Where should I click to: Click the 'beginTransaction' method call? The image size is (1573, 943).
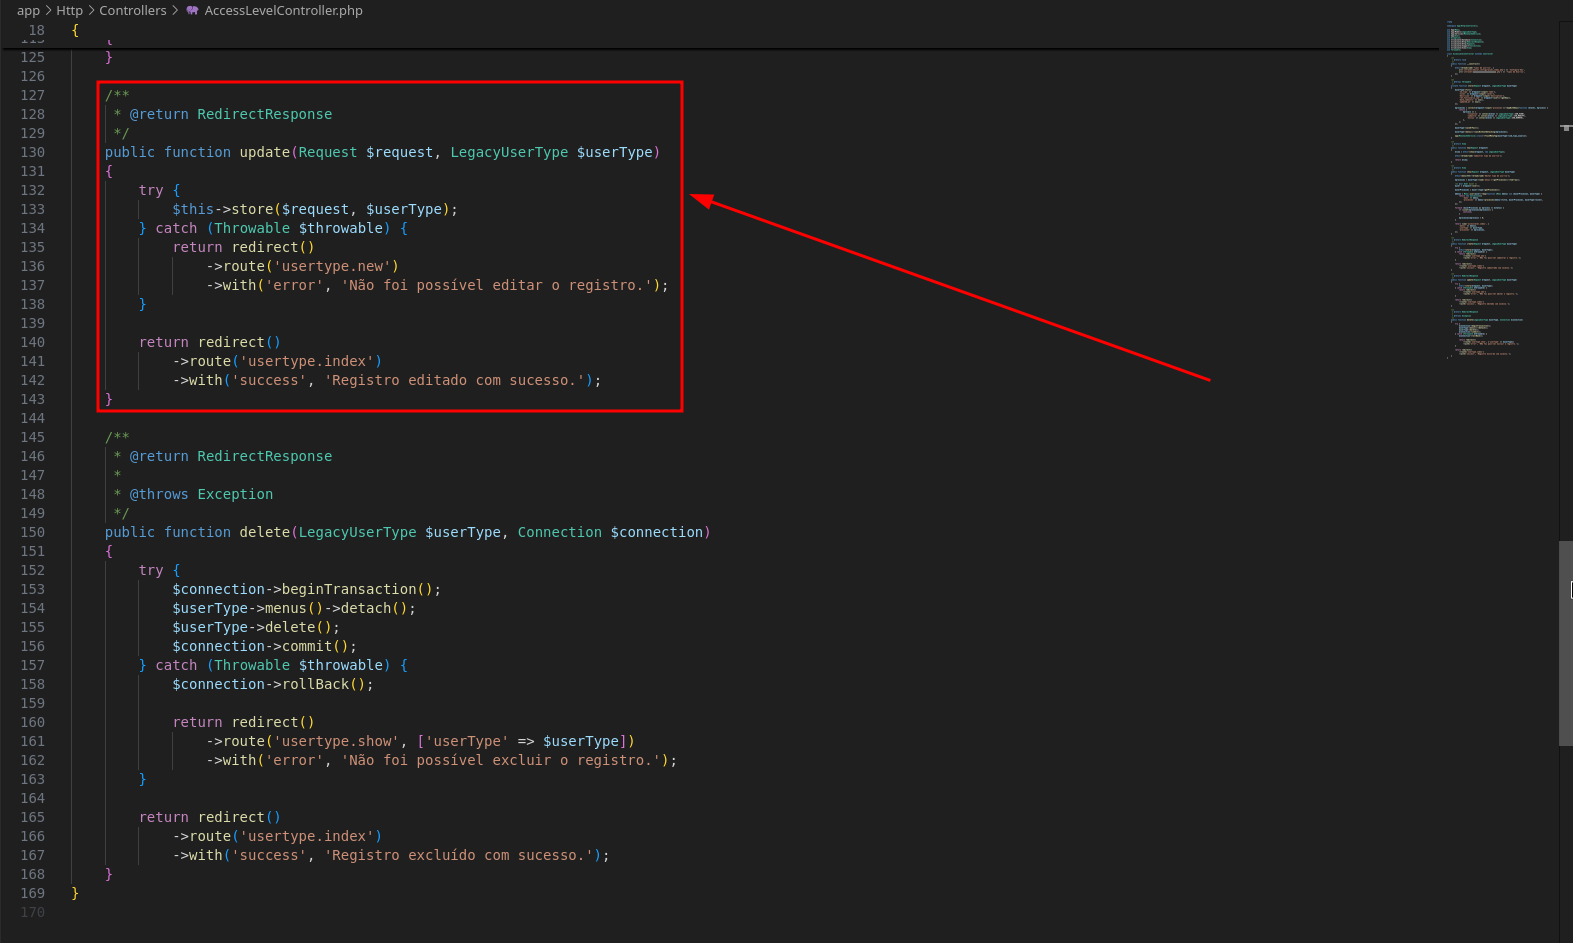coord(349,589)
